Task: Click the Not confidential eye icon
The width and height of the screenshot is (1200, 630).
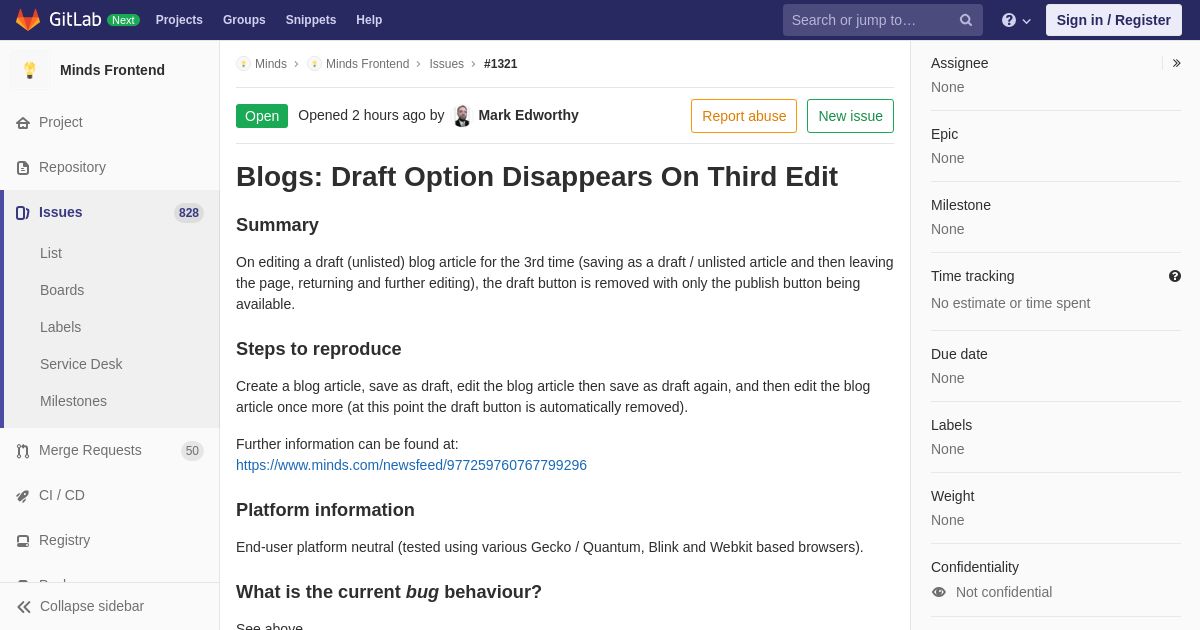Action: 939,592
